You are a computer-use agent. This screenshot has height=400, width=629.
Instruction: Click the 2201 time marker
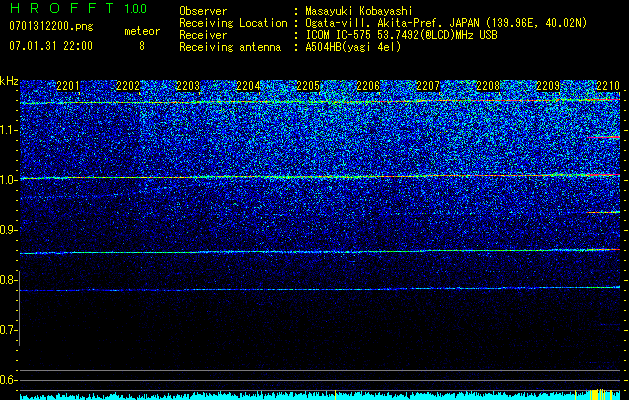click(68, 86)
